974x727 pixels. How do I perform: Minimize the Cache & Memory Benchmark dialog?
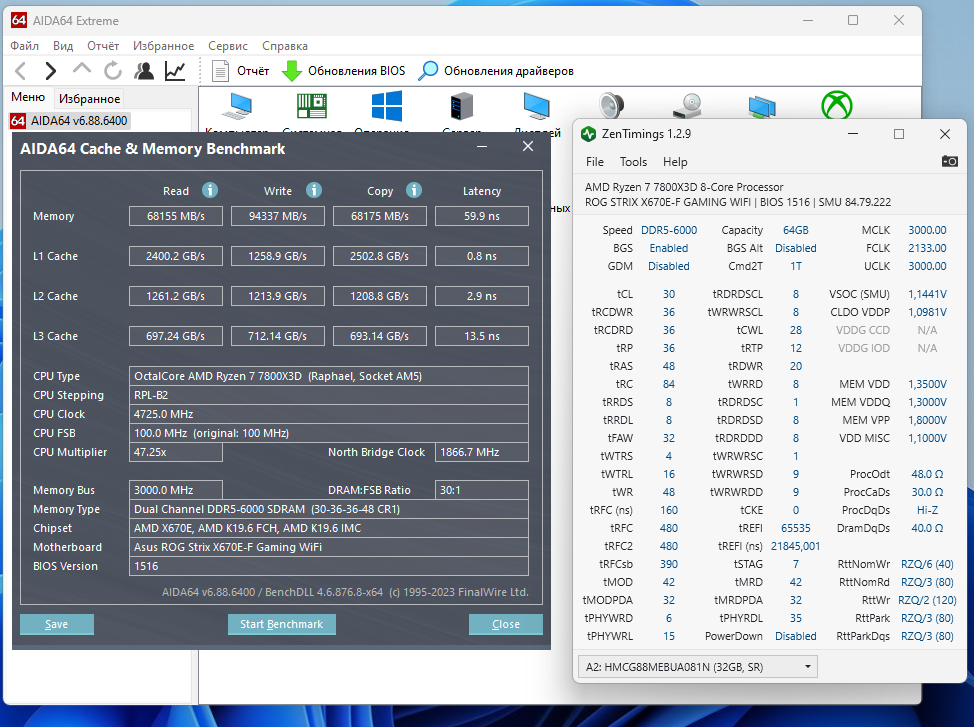click(x=482, y=147)
